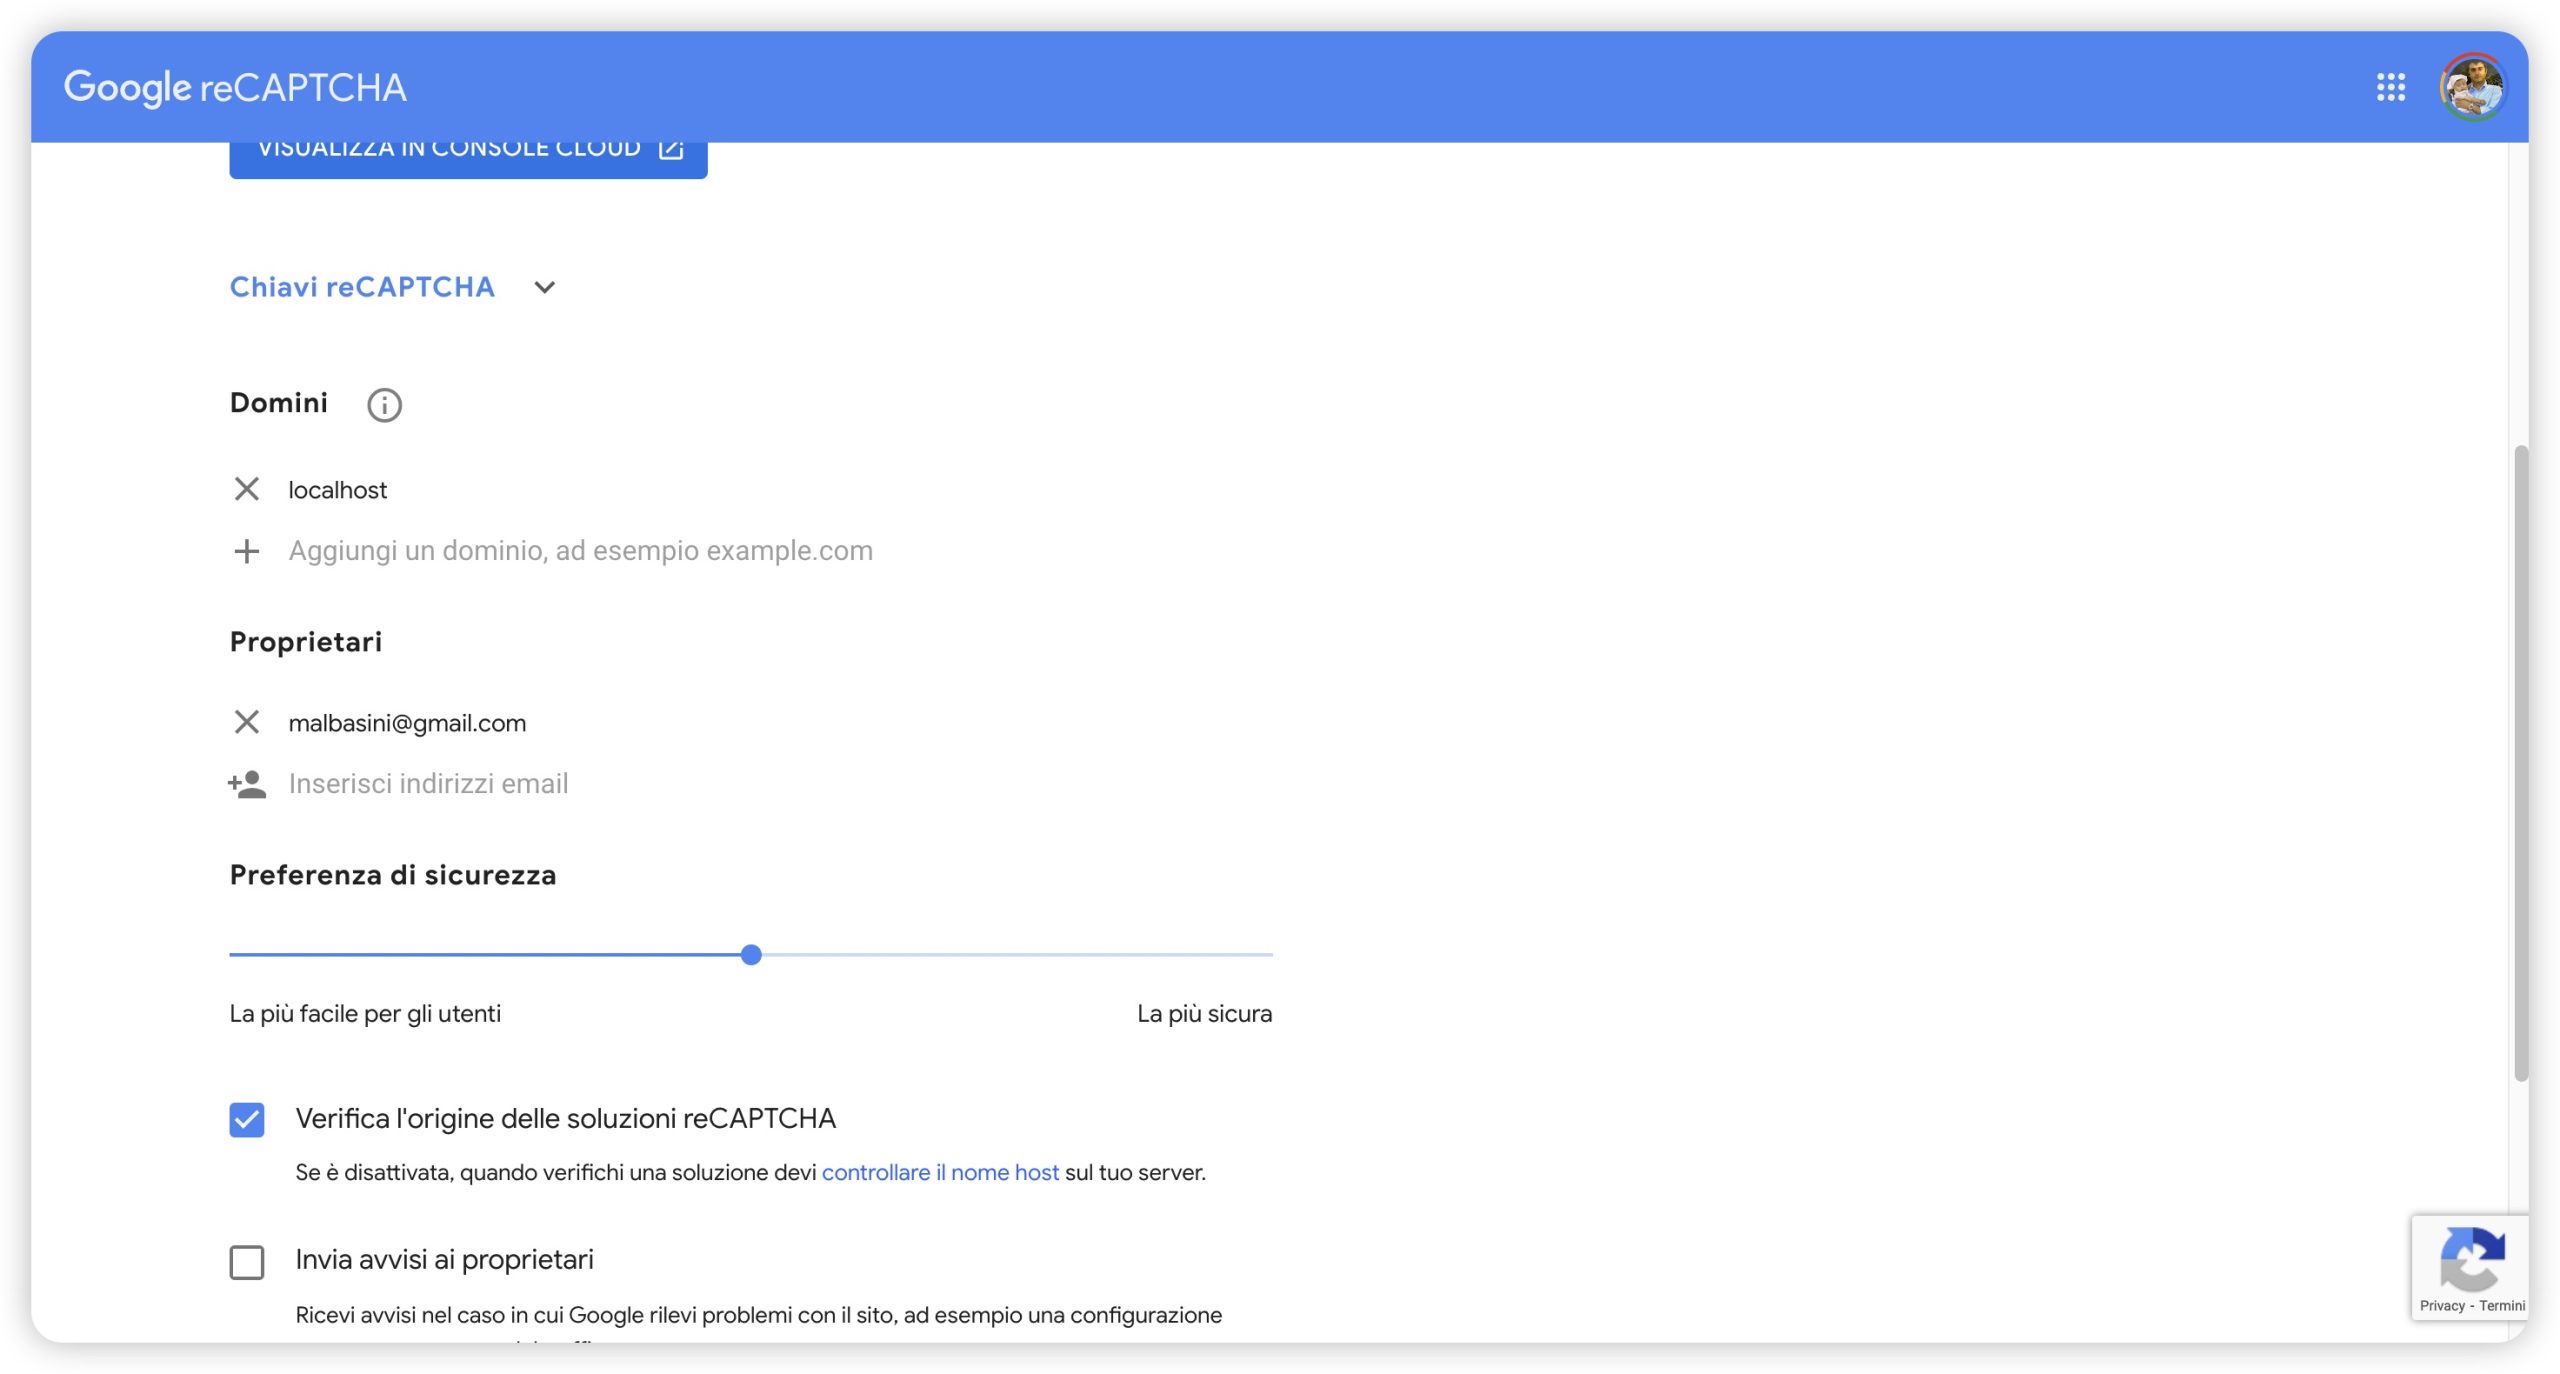Enable Invia avvisi ai proprietari checkbox
The height and width of the screenshot is (1374, 2560).
click(247, 1262)
